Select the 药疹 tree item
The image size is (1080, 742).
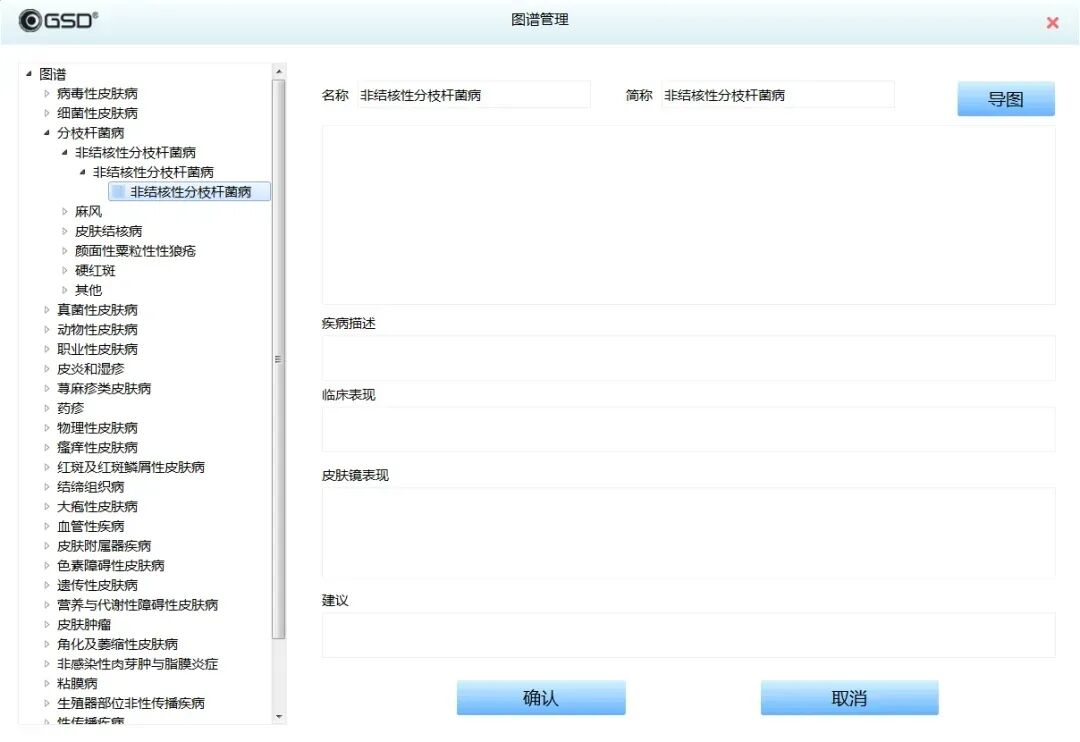71,408
